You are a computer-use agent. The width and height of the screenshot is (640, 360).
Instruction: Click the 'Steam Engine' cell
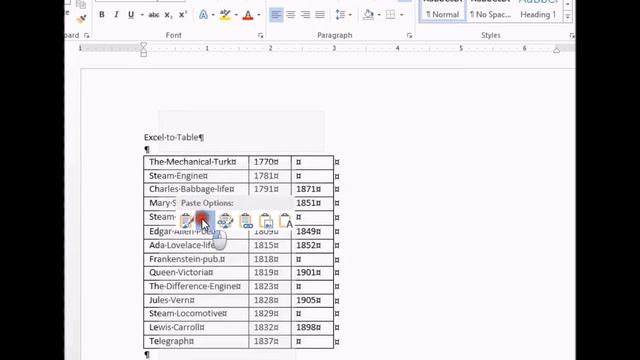pyautogui.click(x=196, y=176)
